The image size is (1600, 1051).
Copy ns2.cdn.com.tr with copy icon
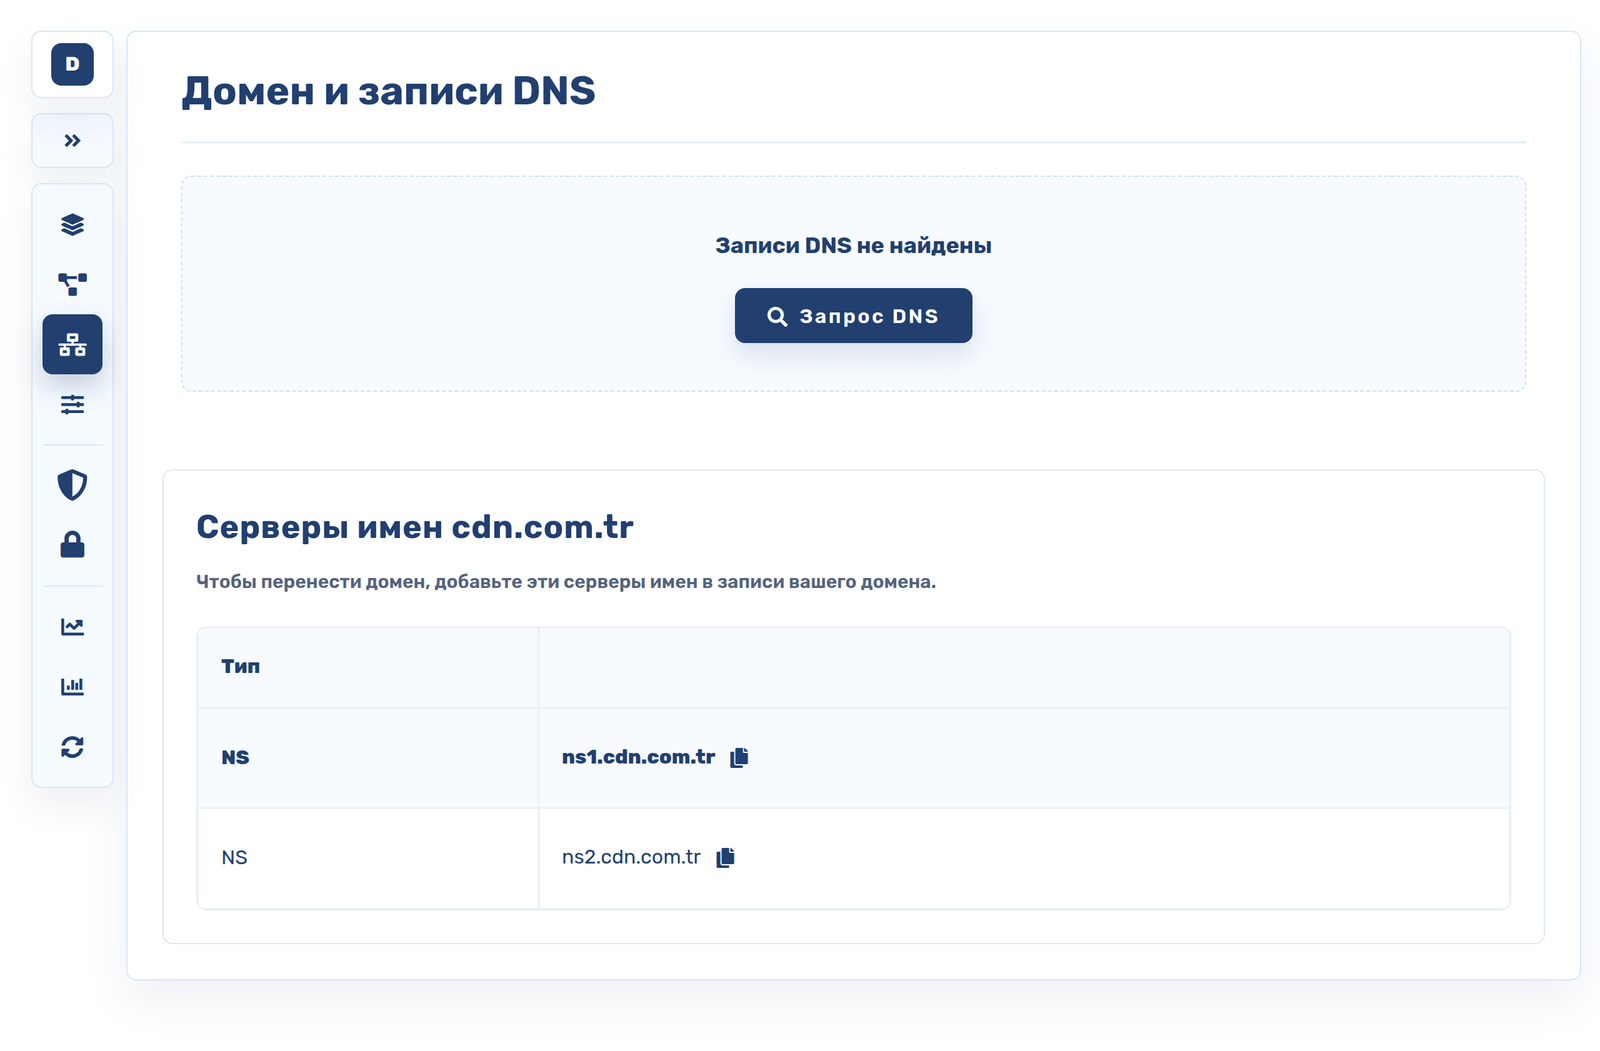pyautogui.click(x=726, y=857)
